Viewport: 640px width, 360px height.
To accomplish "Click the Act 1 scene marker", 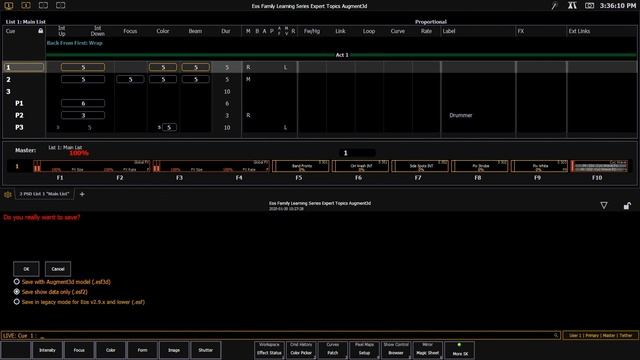I will tap(342, 55).
